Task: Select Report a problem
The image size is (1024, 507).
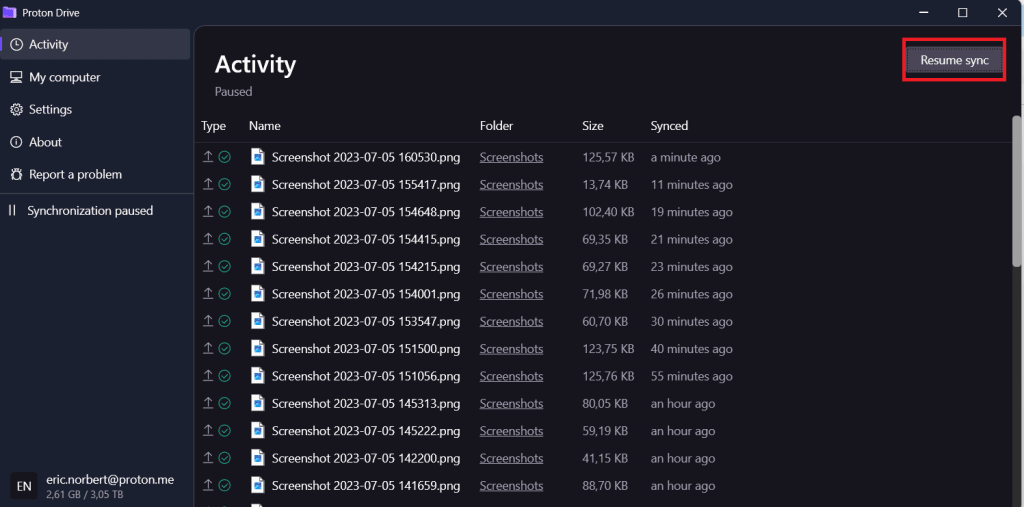Action: point(96,174)
